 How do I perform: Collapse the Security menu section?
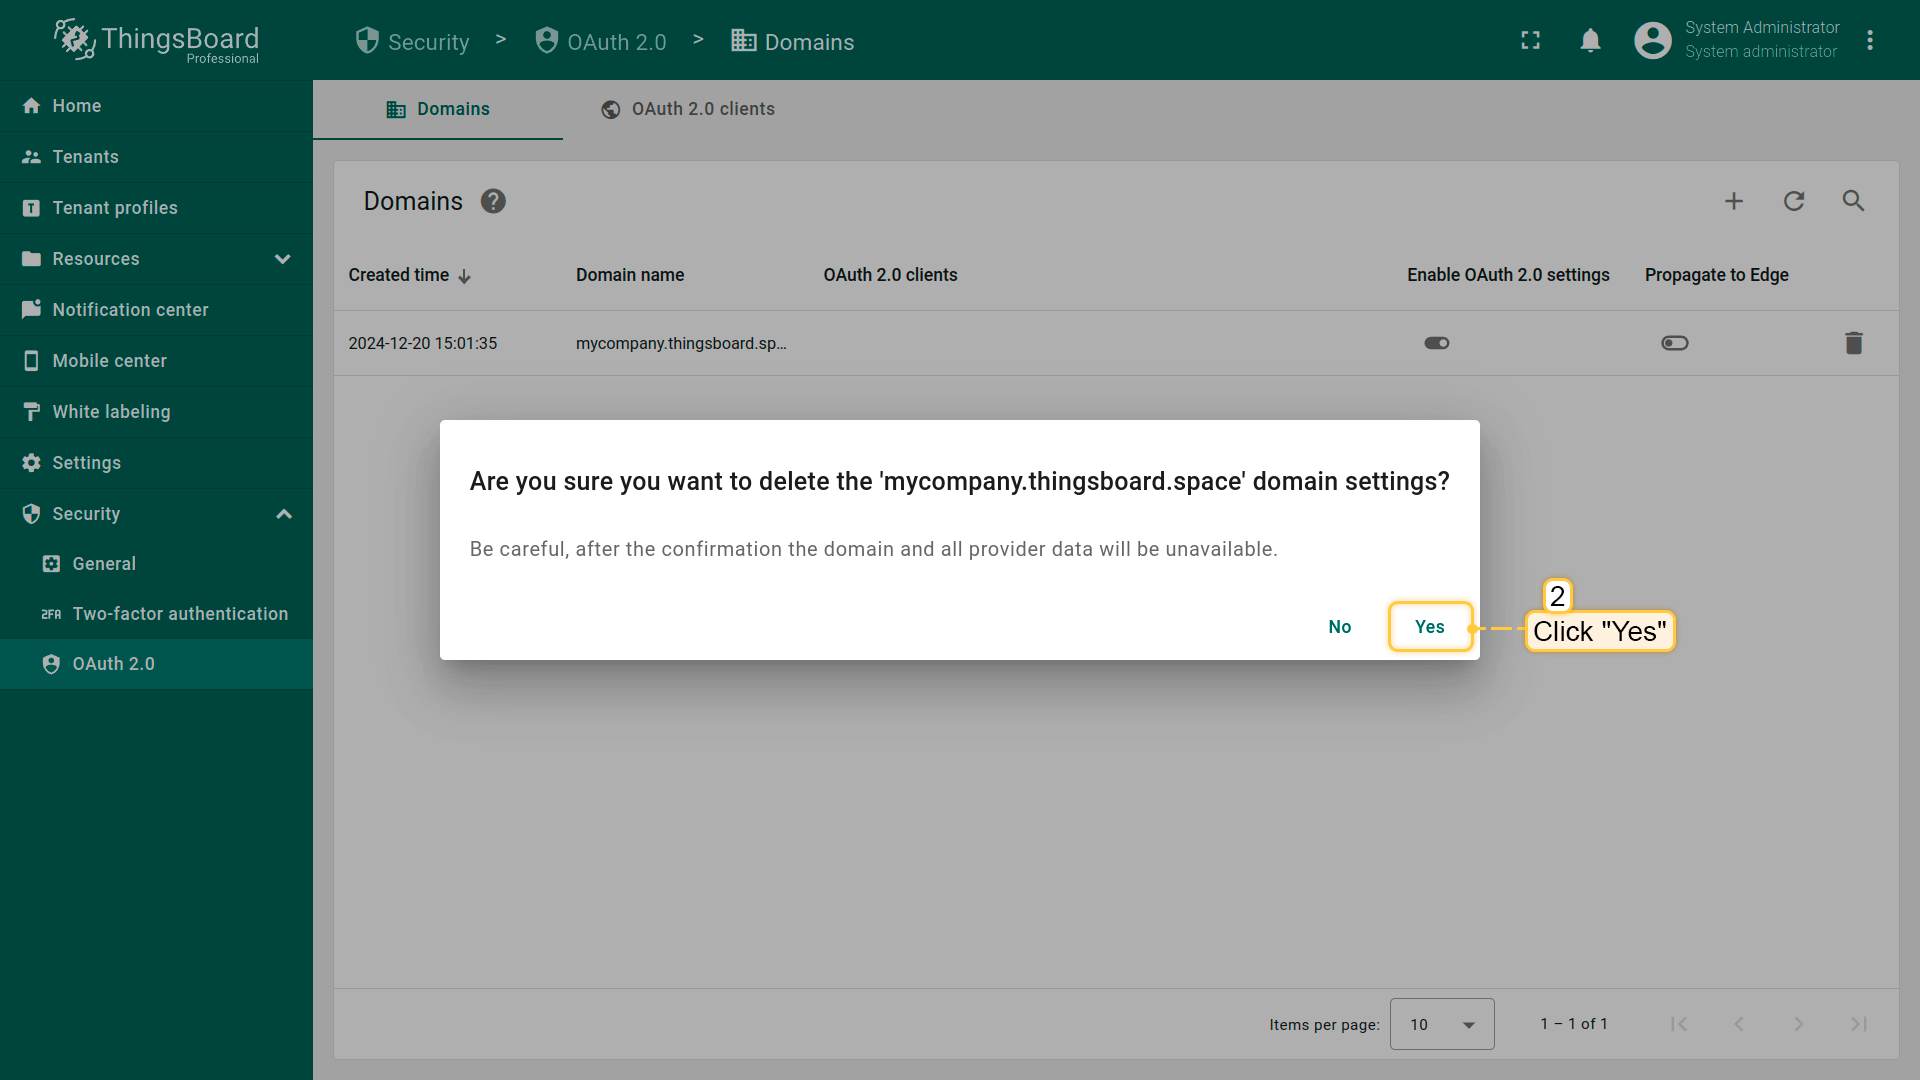(284, 514)
